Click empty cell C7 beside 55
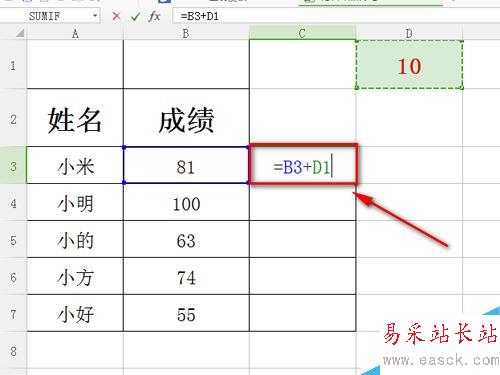The width and height of the screenshot is (500, 375). point(302,313)
